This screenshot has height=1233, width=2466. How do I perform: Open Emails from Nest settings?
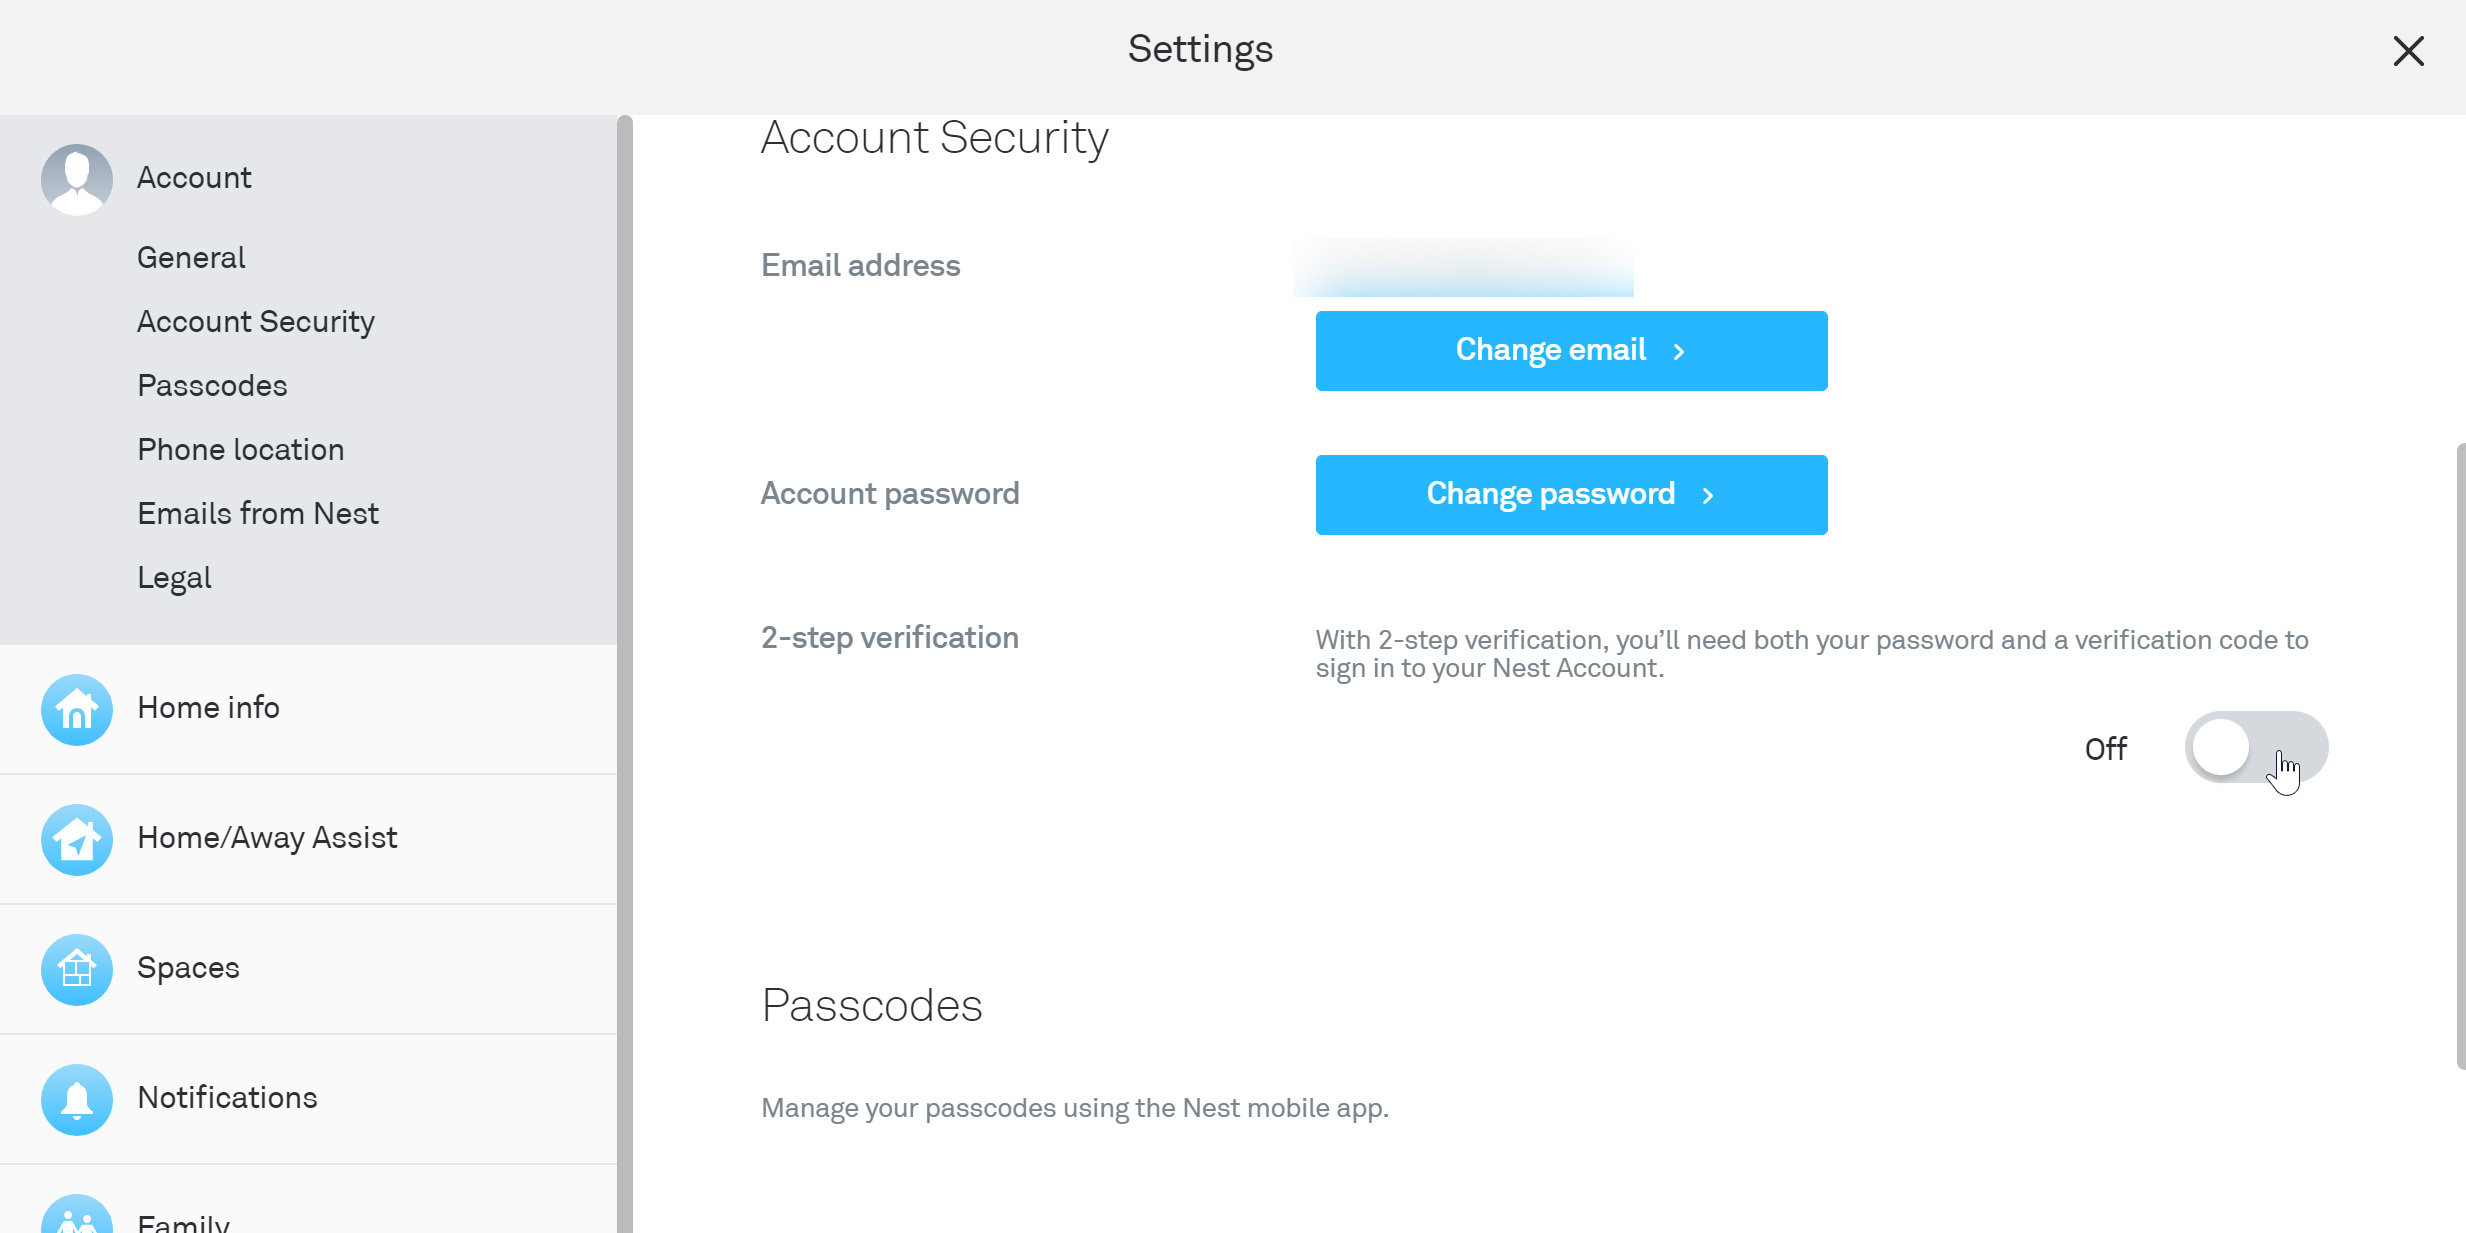[258, 513]
